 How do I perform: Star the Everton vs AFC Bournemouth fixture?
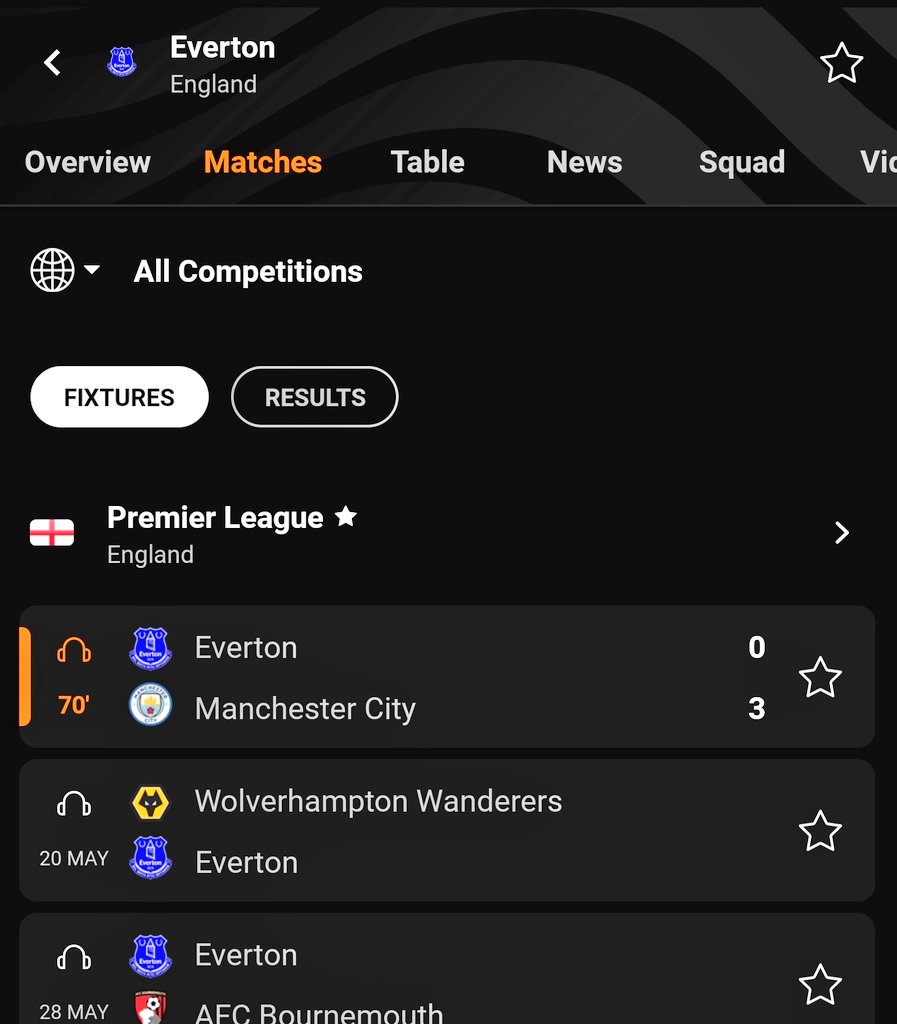[820, 984]
